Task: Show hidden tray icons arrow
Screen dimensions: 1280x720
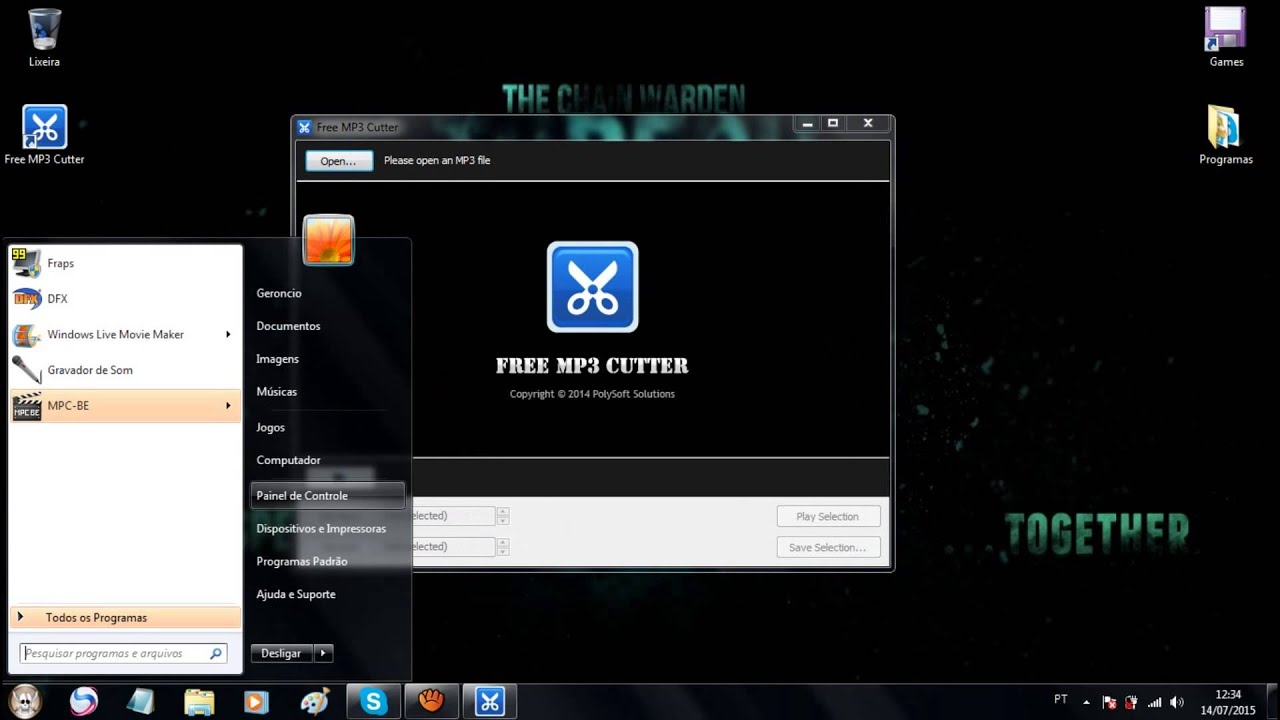Action: pyautogui.click(x=1087, y=702)
